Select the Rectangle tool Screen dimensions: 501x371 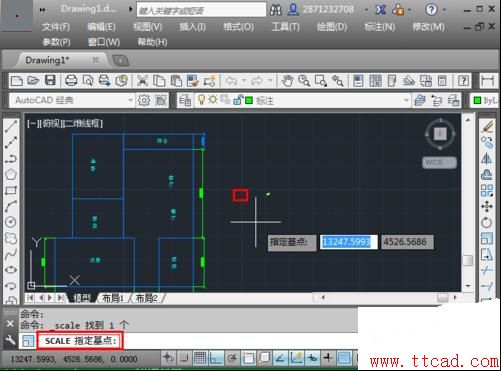click(11, 190)
